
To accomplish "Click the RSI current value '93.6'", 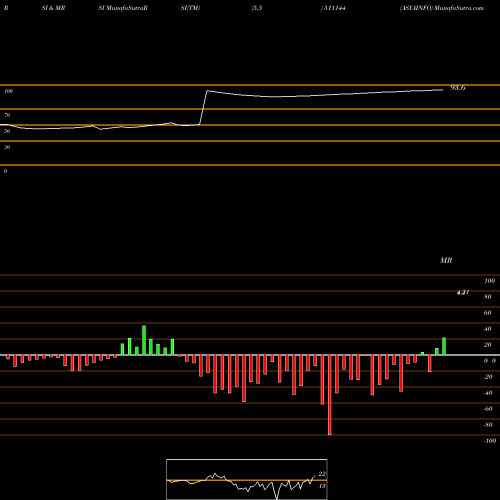I will (458, 88).
